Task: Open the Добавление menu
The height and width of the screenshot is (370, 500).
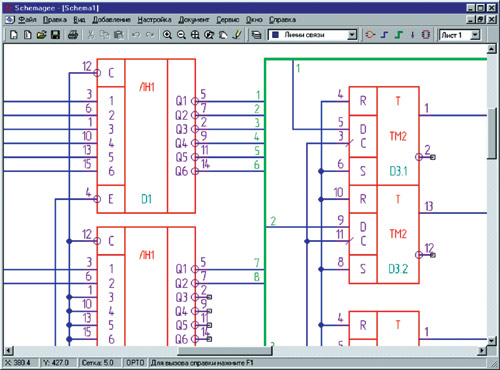Action: point(111,20)
